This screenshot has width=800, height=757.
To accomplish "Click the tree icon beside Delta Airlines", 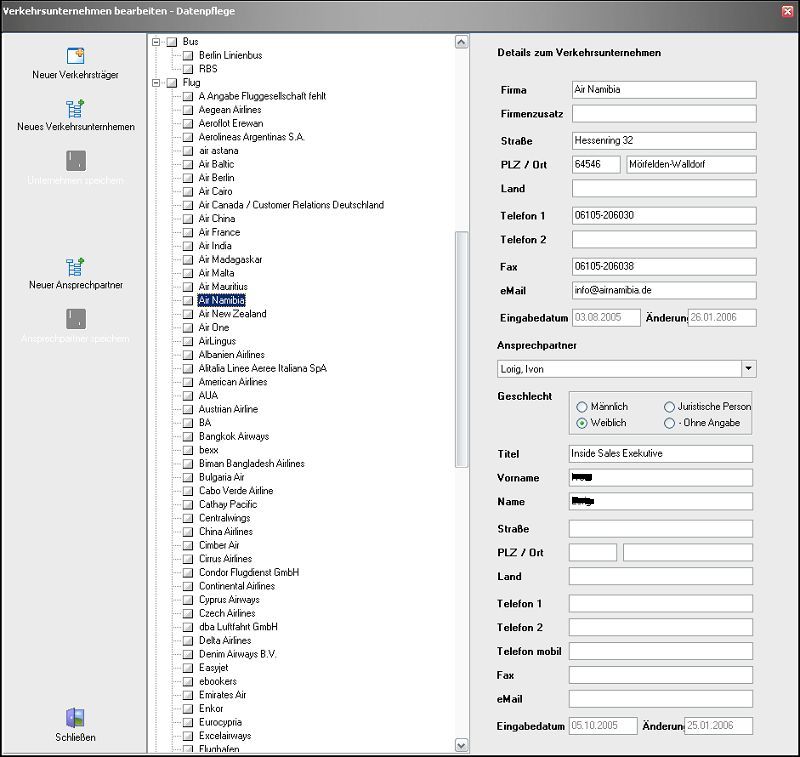I will click(188, 641).
